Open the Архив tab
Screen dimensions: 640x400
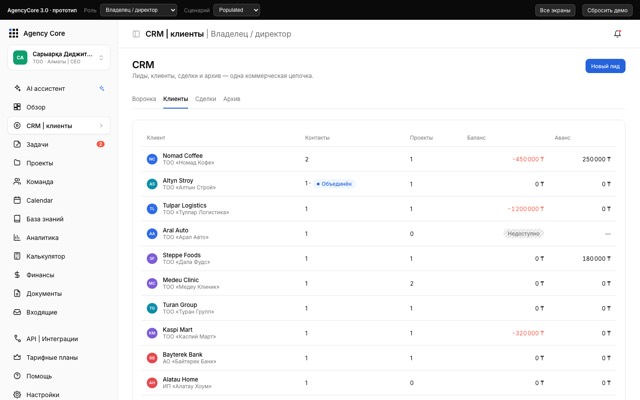(232, 99)
